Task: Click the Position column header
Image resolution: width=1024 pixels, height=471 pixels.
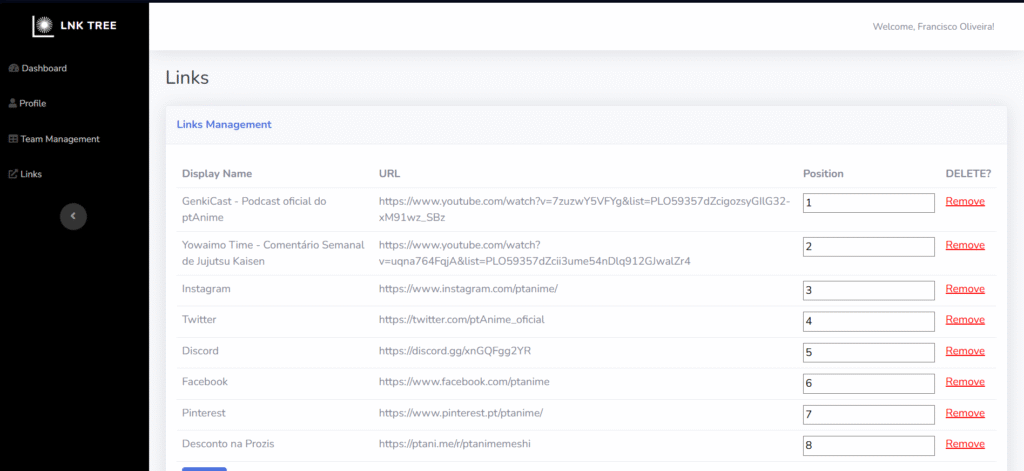Action: click(x=823, y=174)
